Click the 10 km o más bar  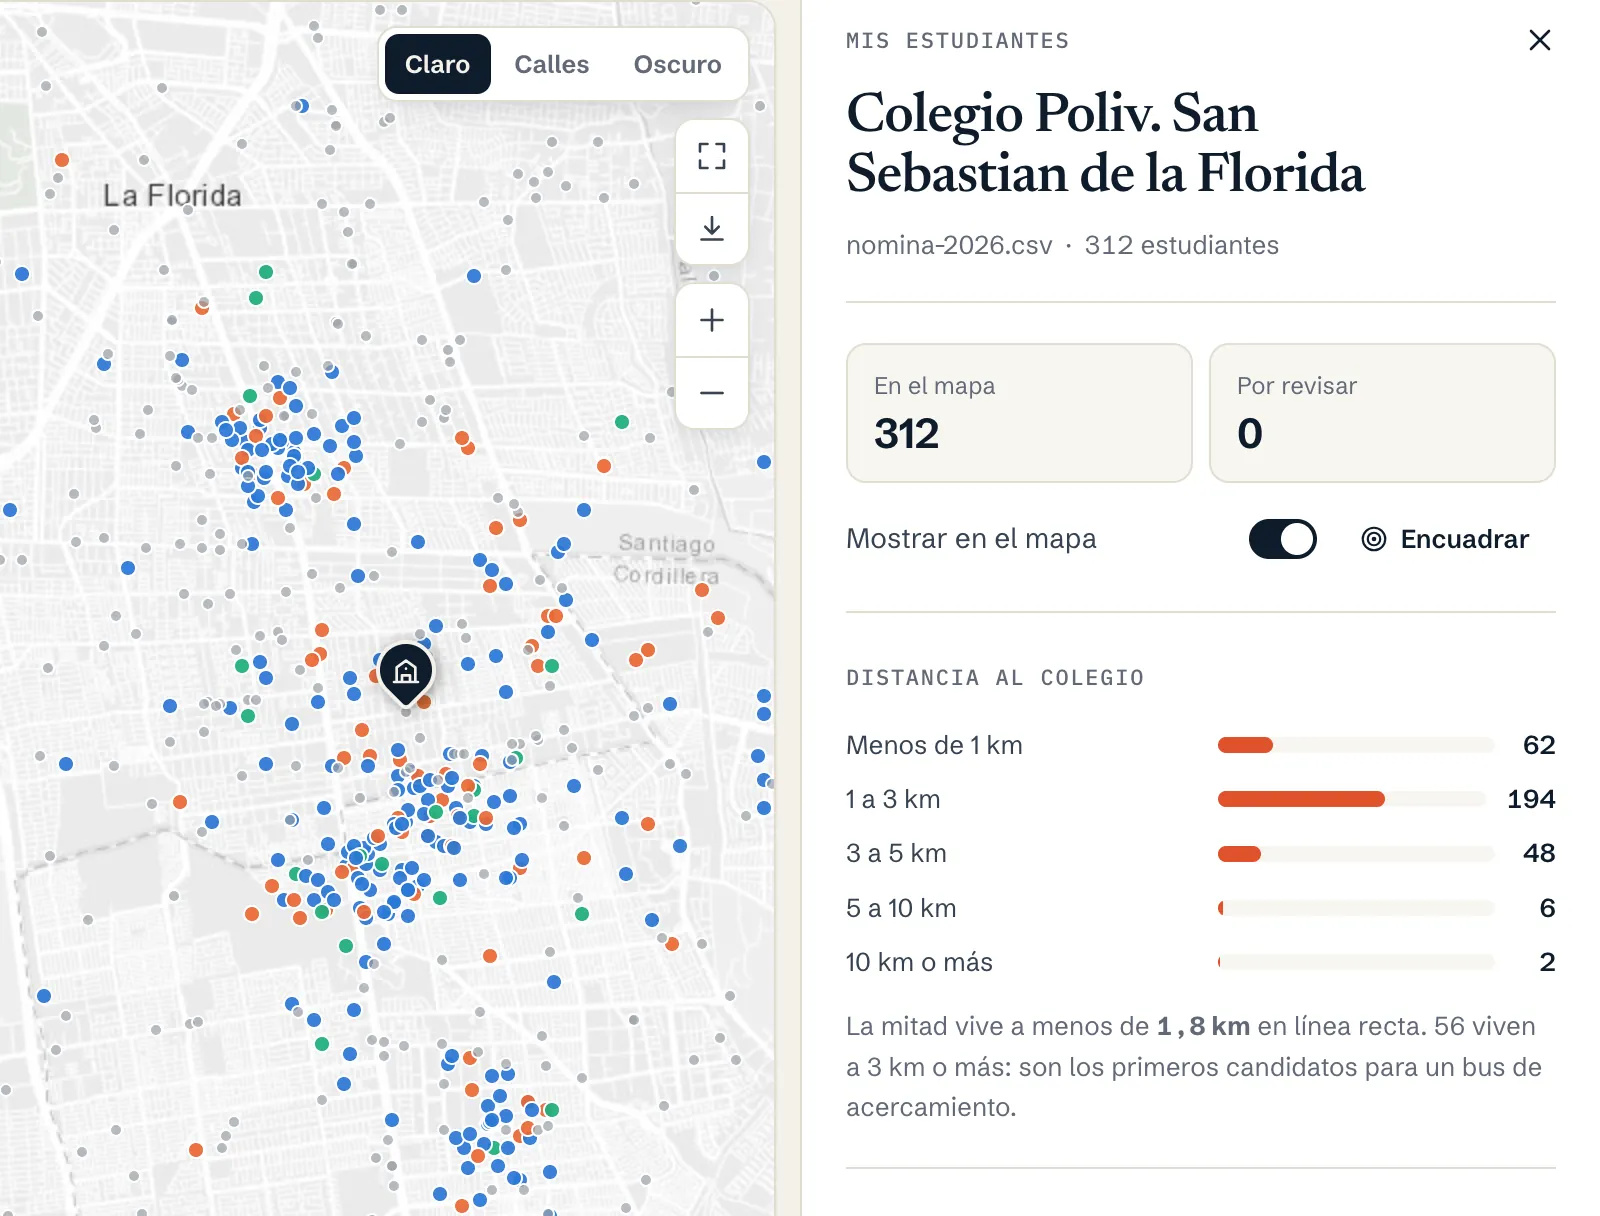pos(1355,962)
